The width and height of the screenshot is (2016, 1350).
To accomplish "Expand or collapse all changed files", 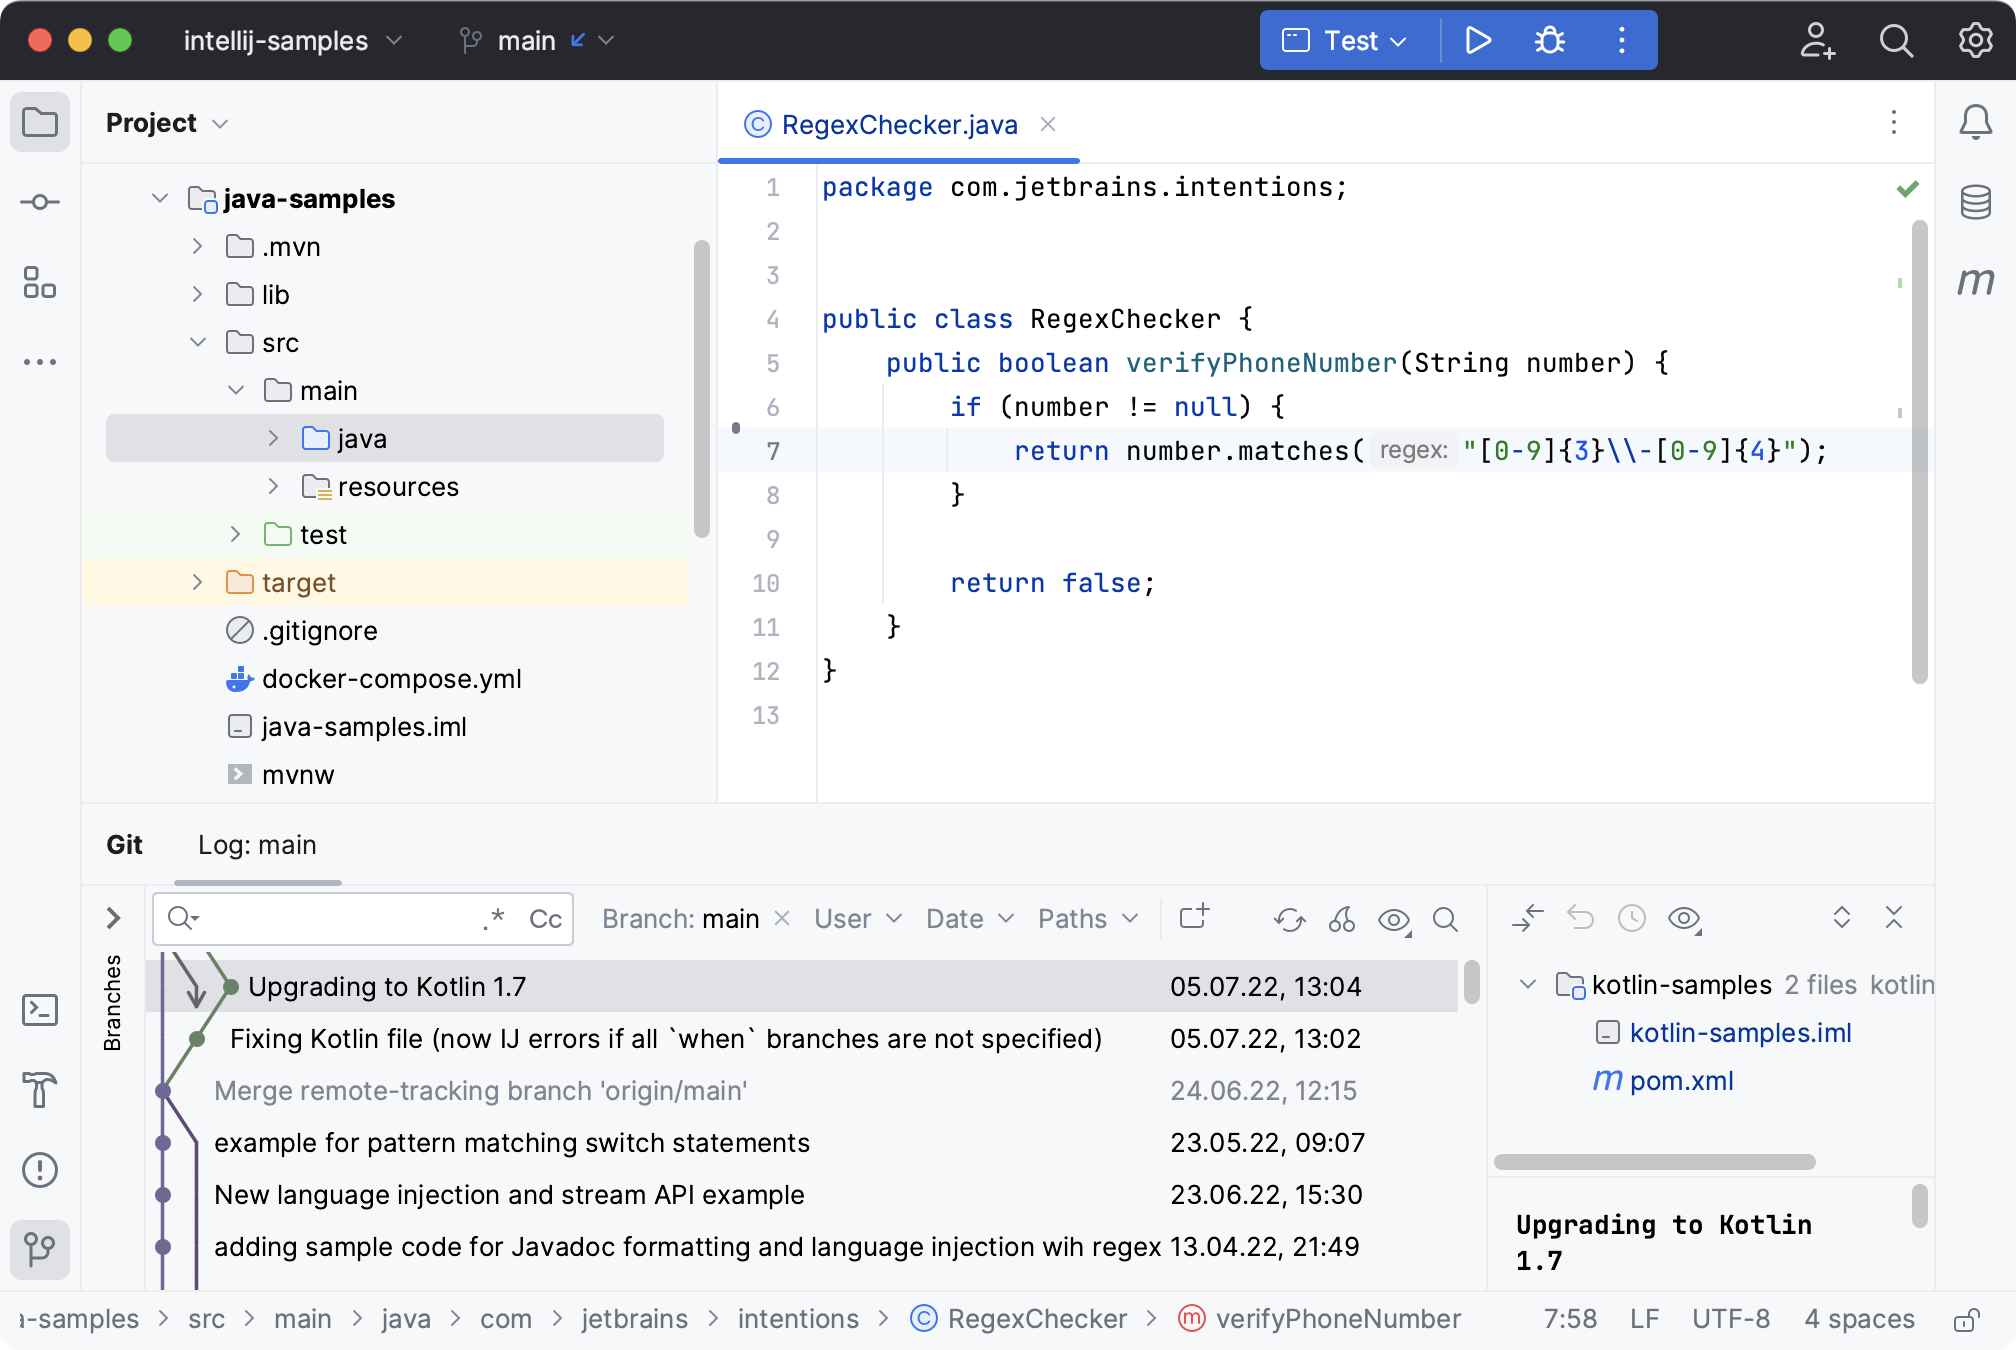I will coord(1842,918).
